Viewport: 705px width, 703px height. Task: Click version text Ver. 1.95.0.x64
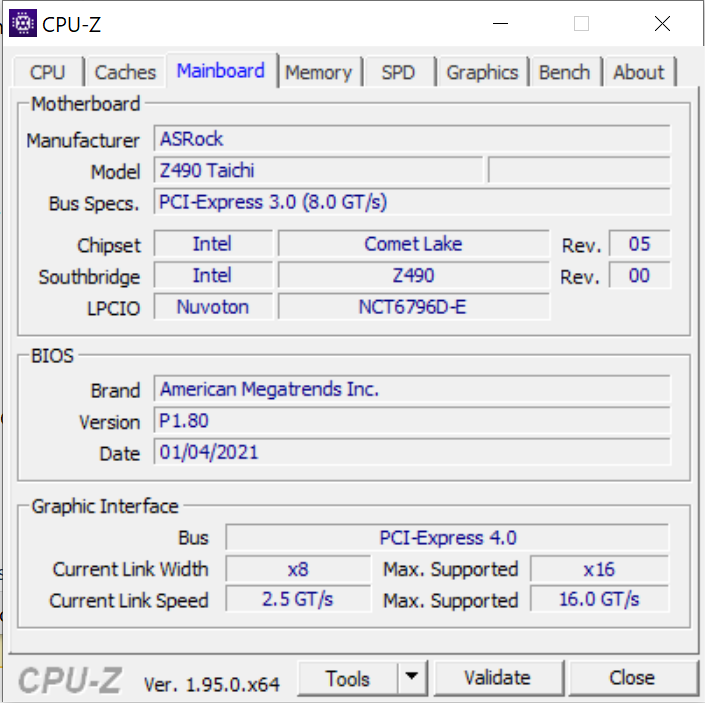pos(212,685)
